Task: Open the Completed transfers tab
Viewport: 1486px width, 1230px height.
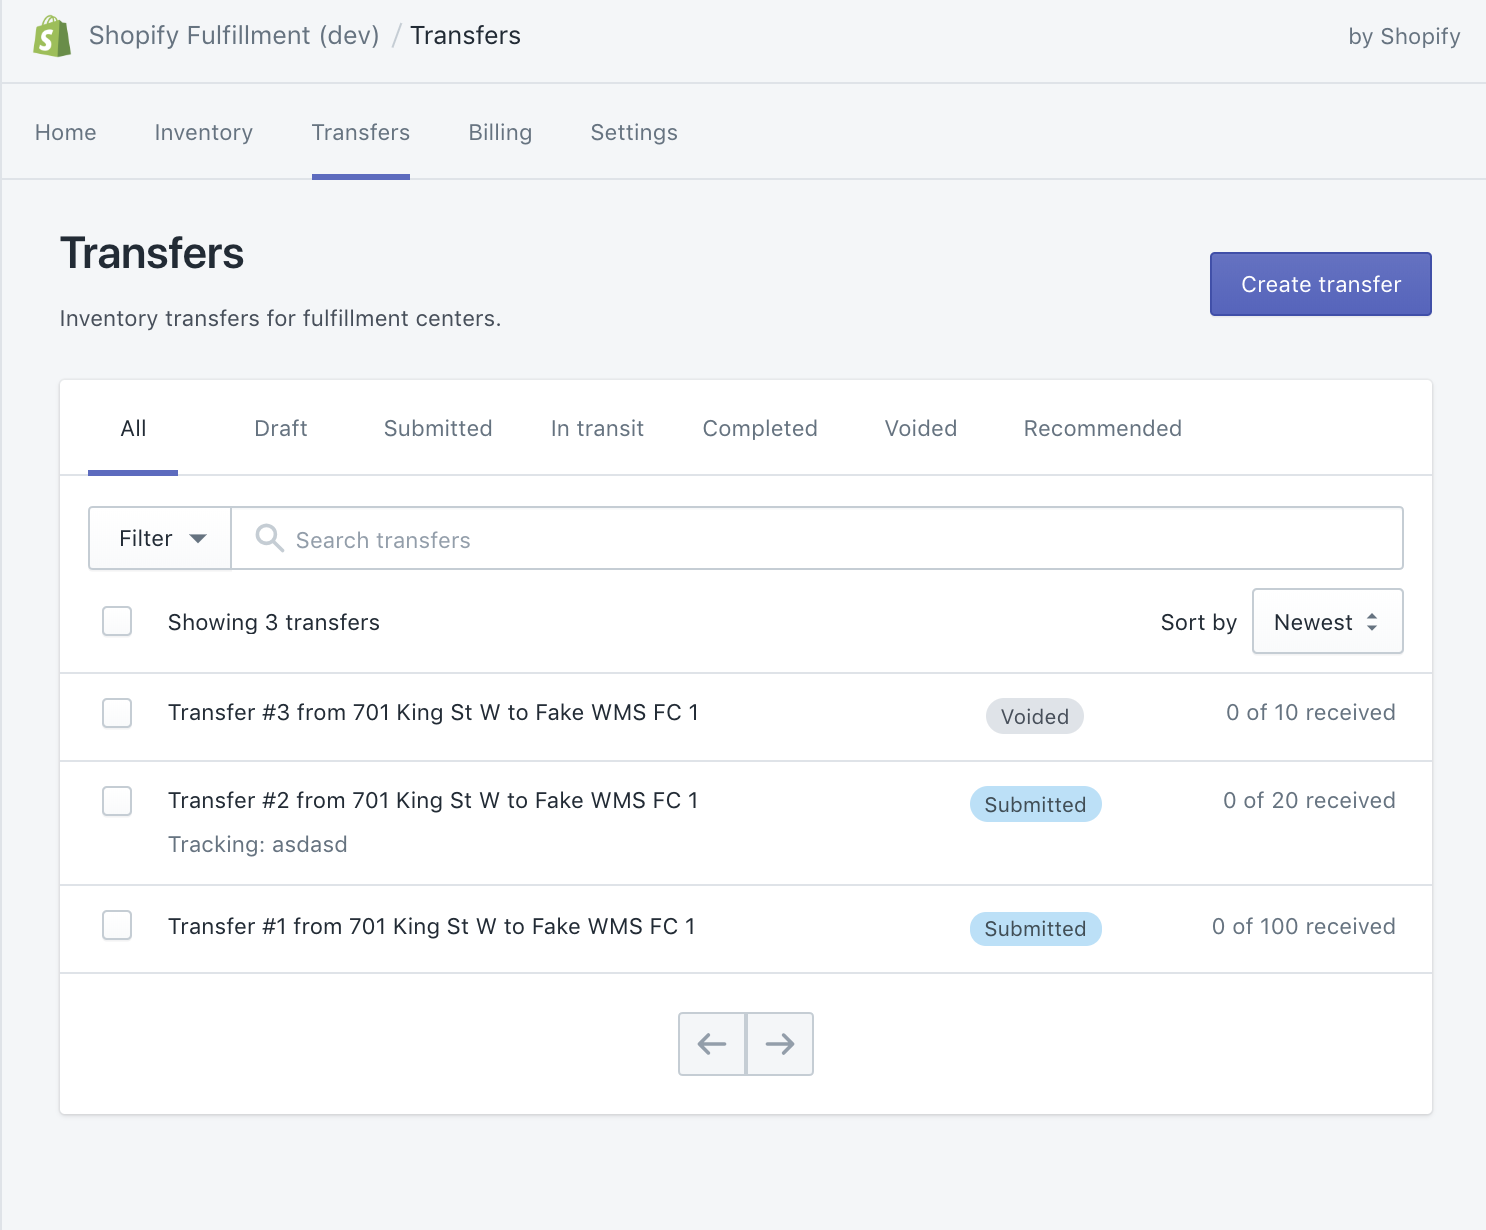Action: click(x=760, y=428)
